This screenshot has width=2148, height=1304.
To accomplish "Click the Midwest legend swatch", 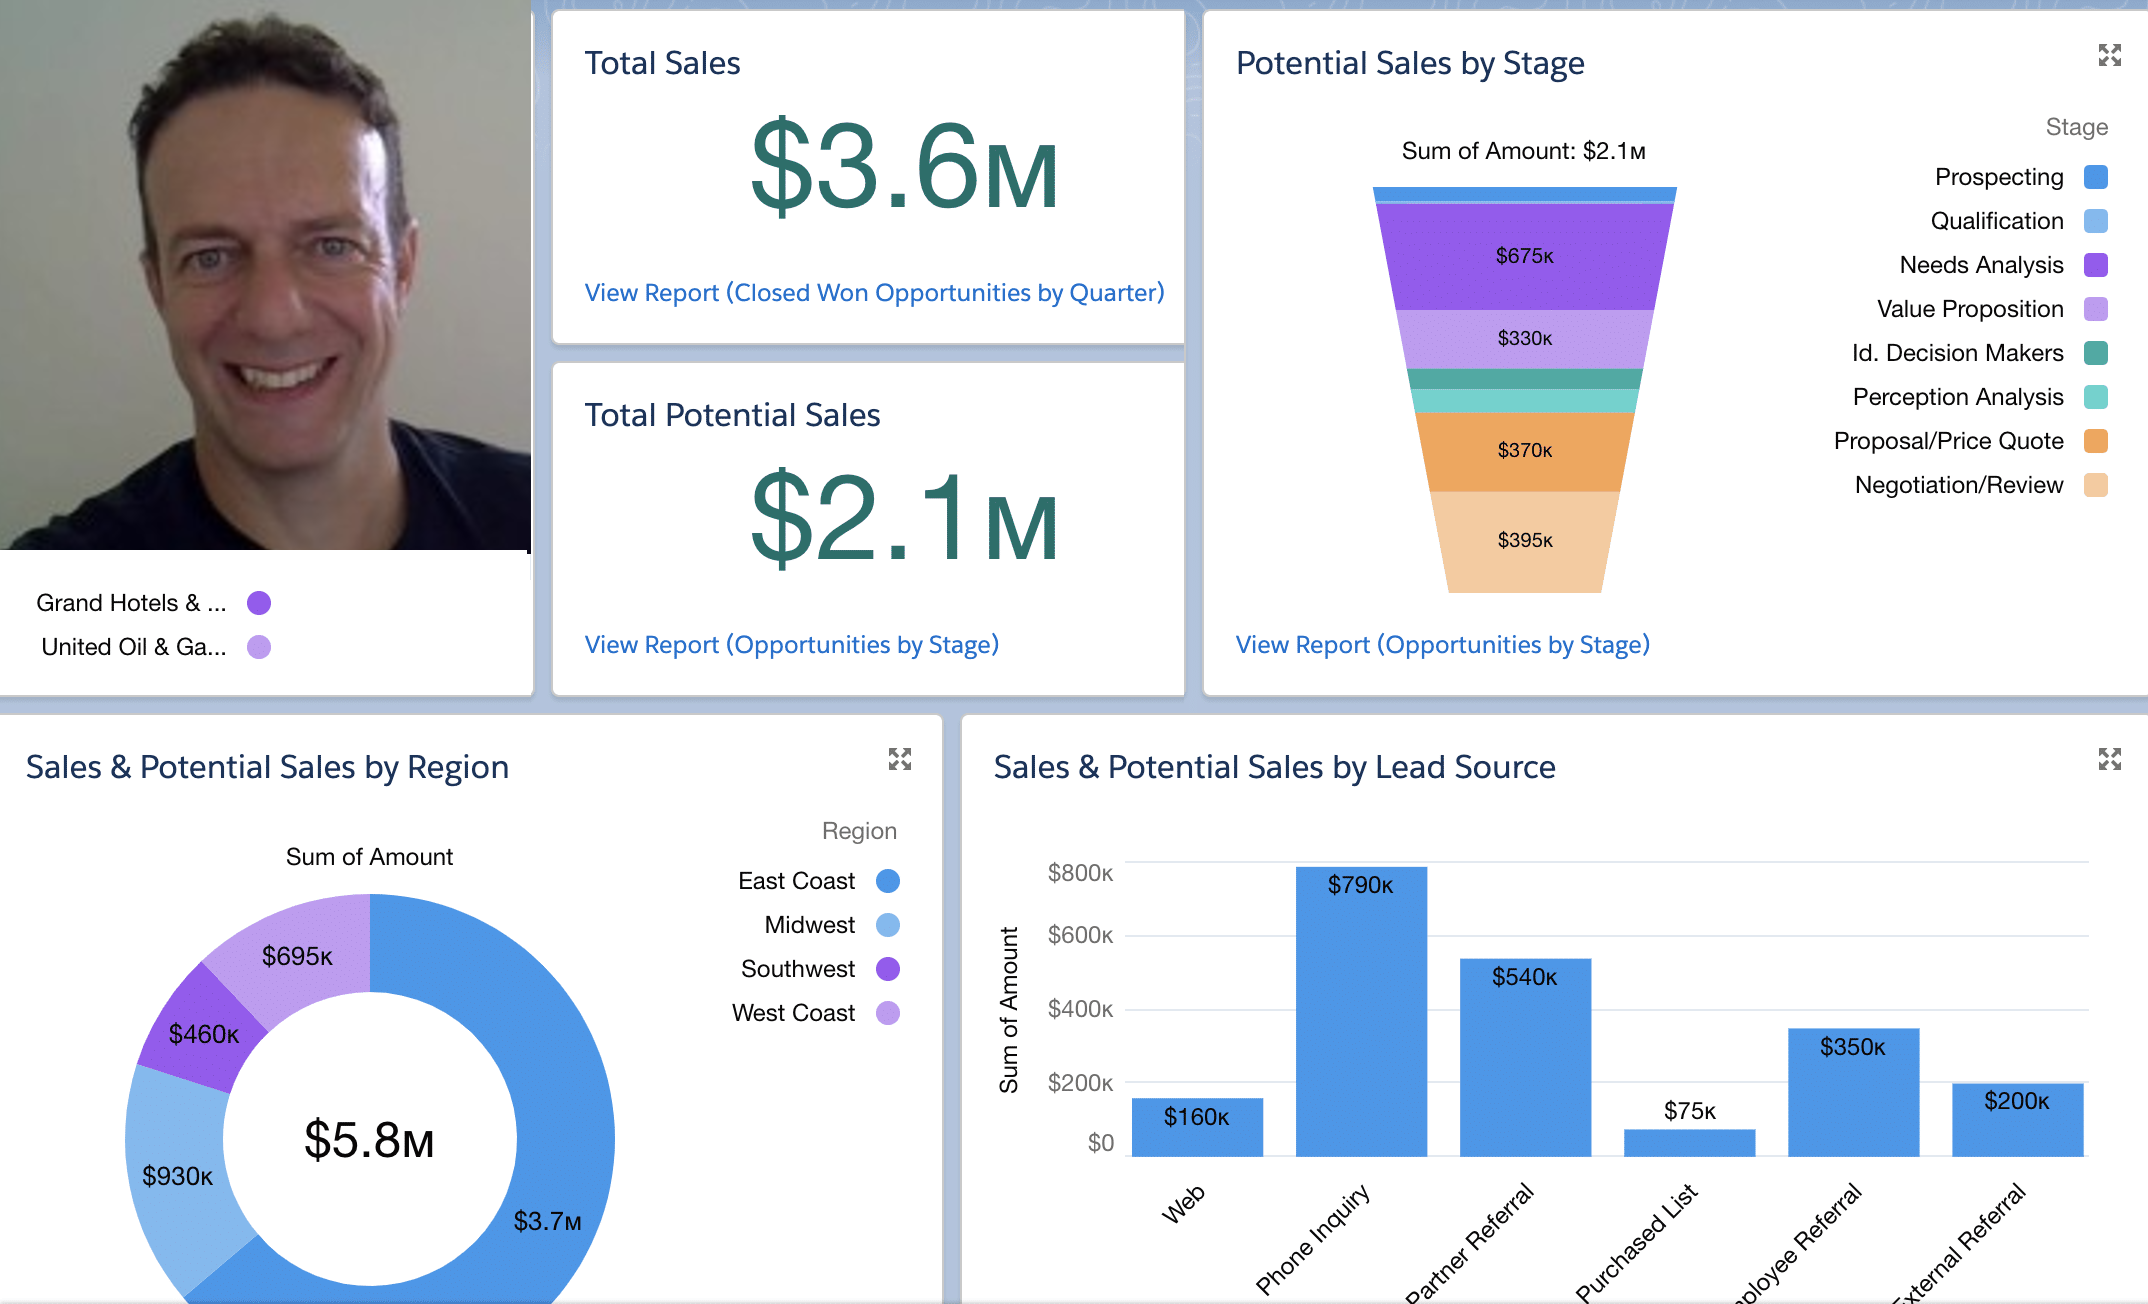I will tap(888, 925).
